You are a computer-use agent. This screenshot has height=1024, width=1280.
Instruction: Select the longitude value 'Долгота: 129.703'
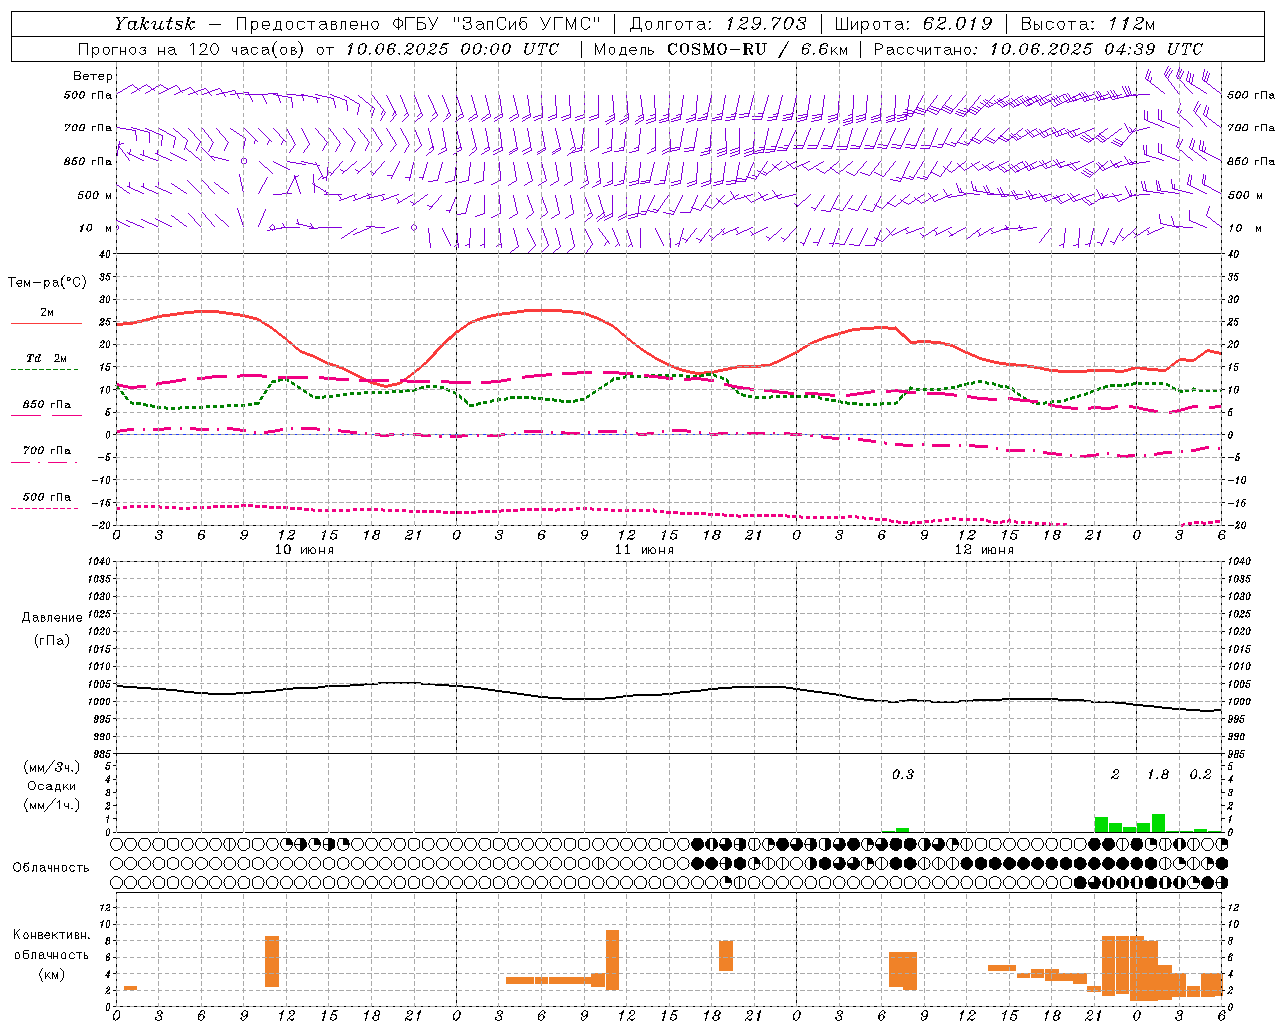point(717,24)
